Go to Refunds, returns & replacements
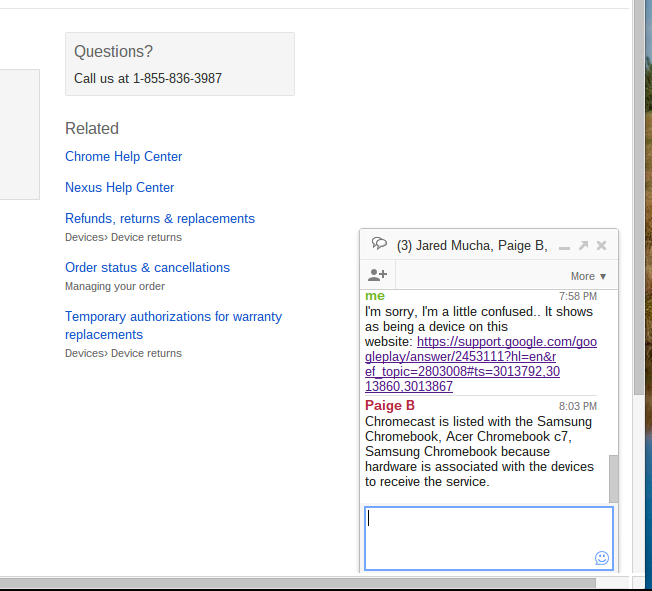Image resolution: width=652 pixels, height=591 pixels. [x=159, y=219]
